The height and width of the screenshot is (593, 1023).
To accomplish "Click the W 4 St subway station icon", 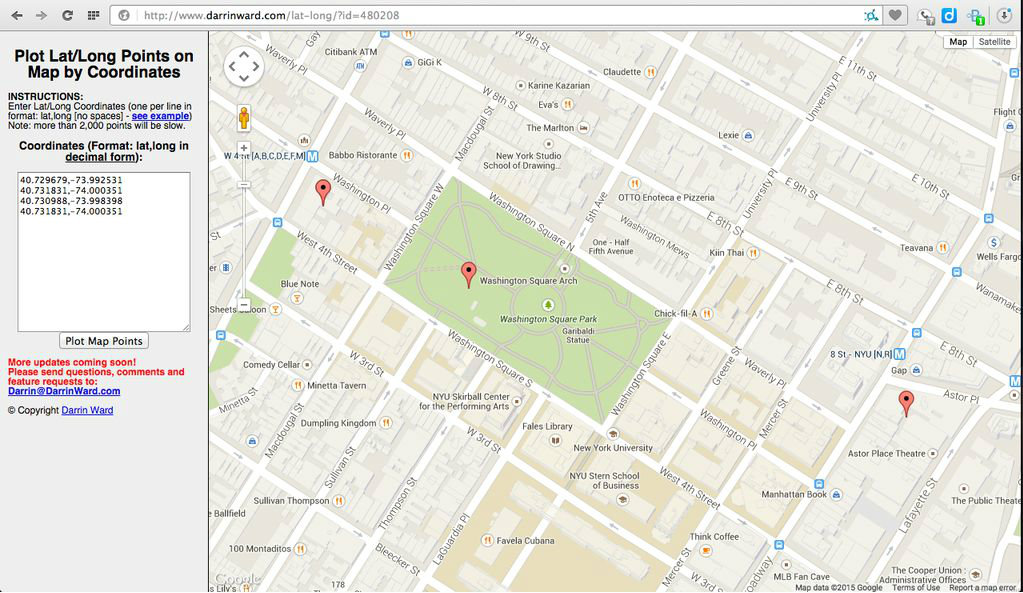I will tap(313, 156).
